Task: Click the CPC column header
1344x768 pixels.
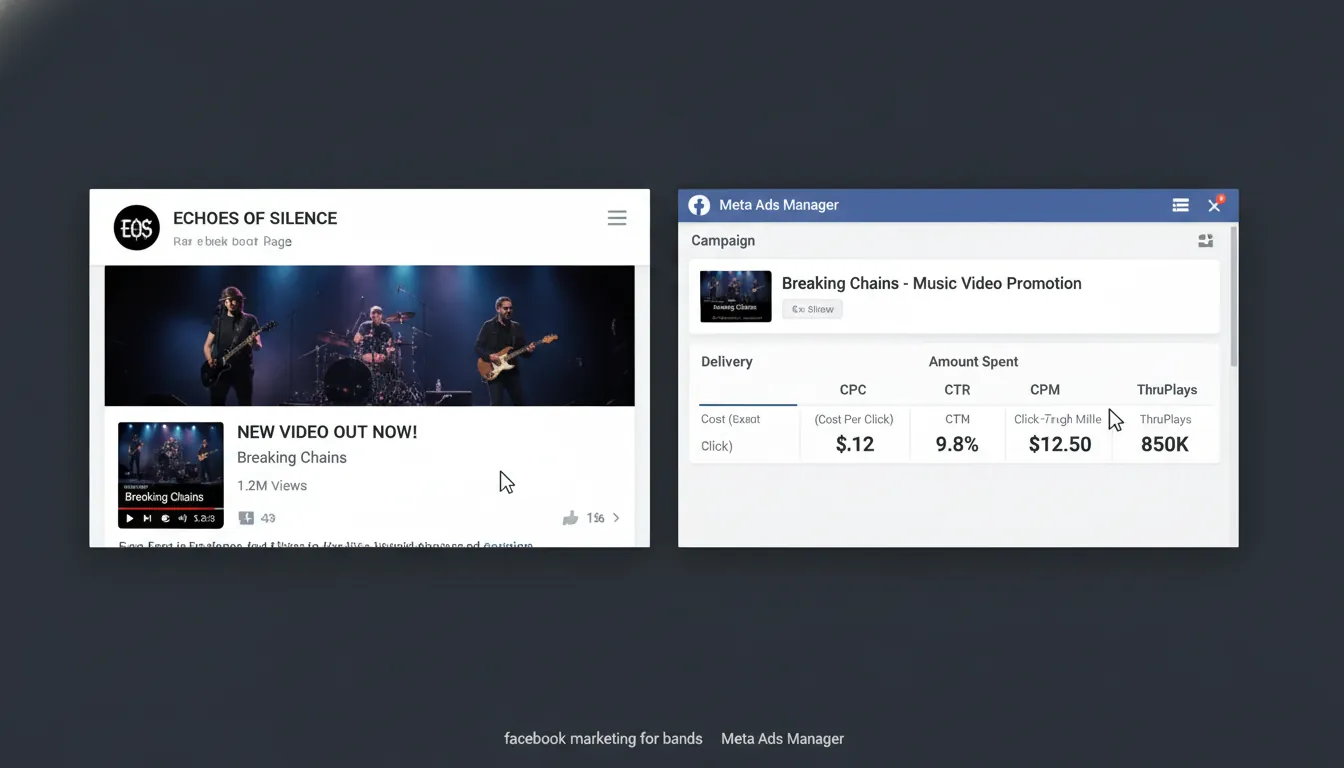Action: click(x=853, y=389)
